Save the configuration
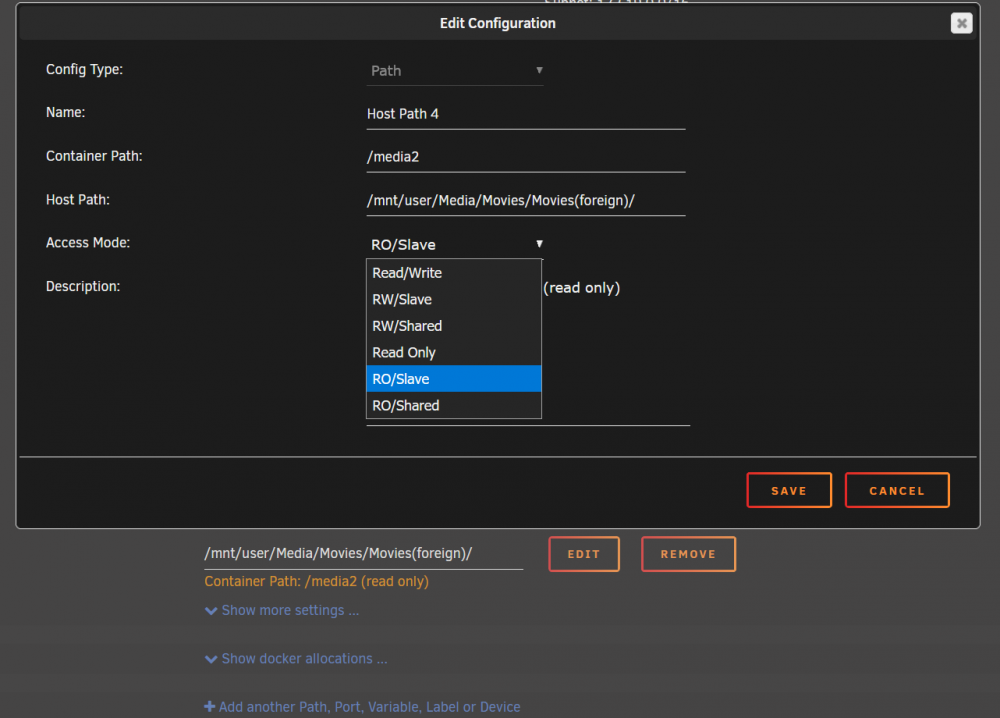The height and width of the screenshot is (718, 1000). click(x=789, y=490)
